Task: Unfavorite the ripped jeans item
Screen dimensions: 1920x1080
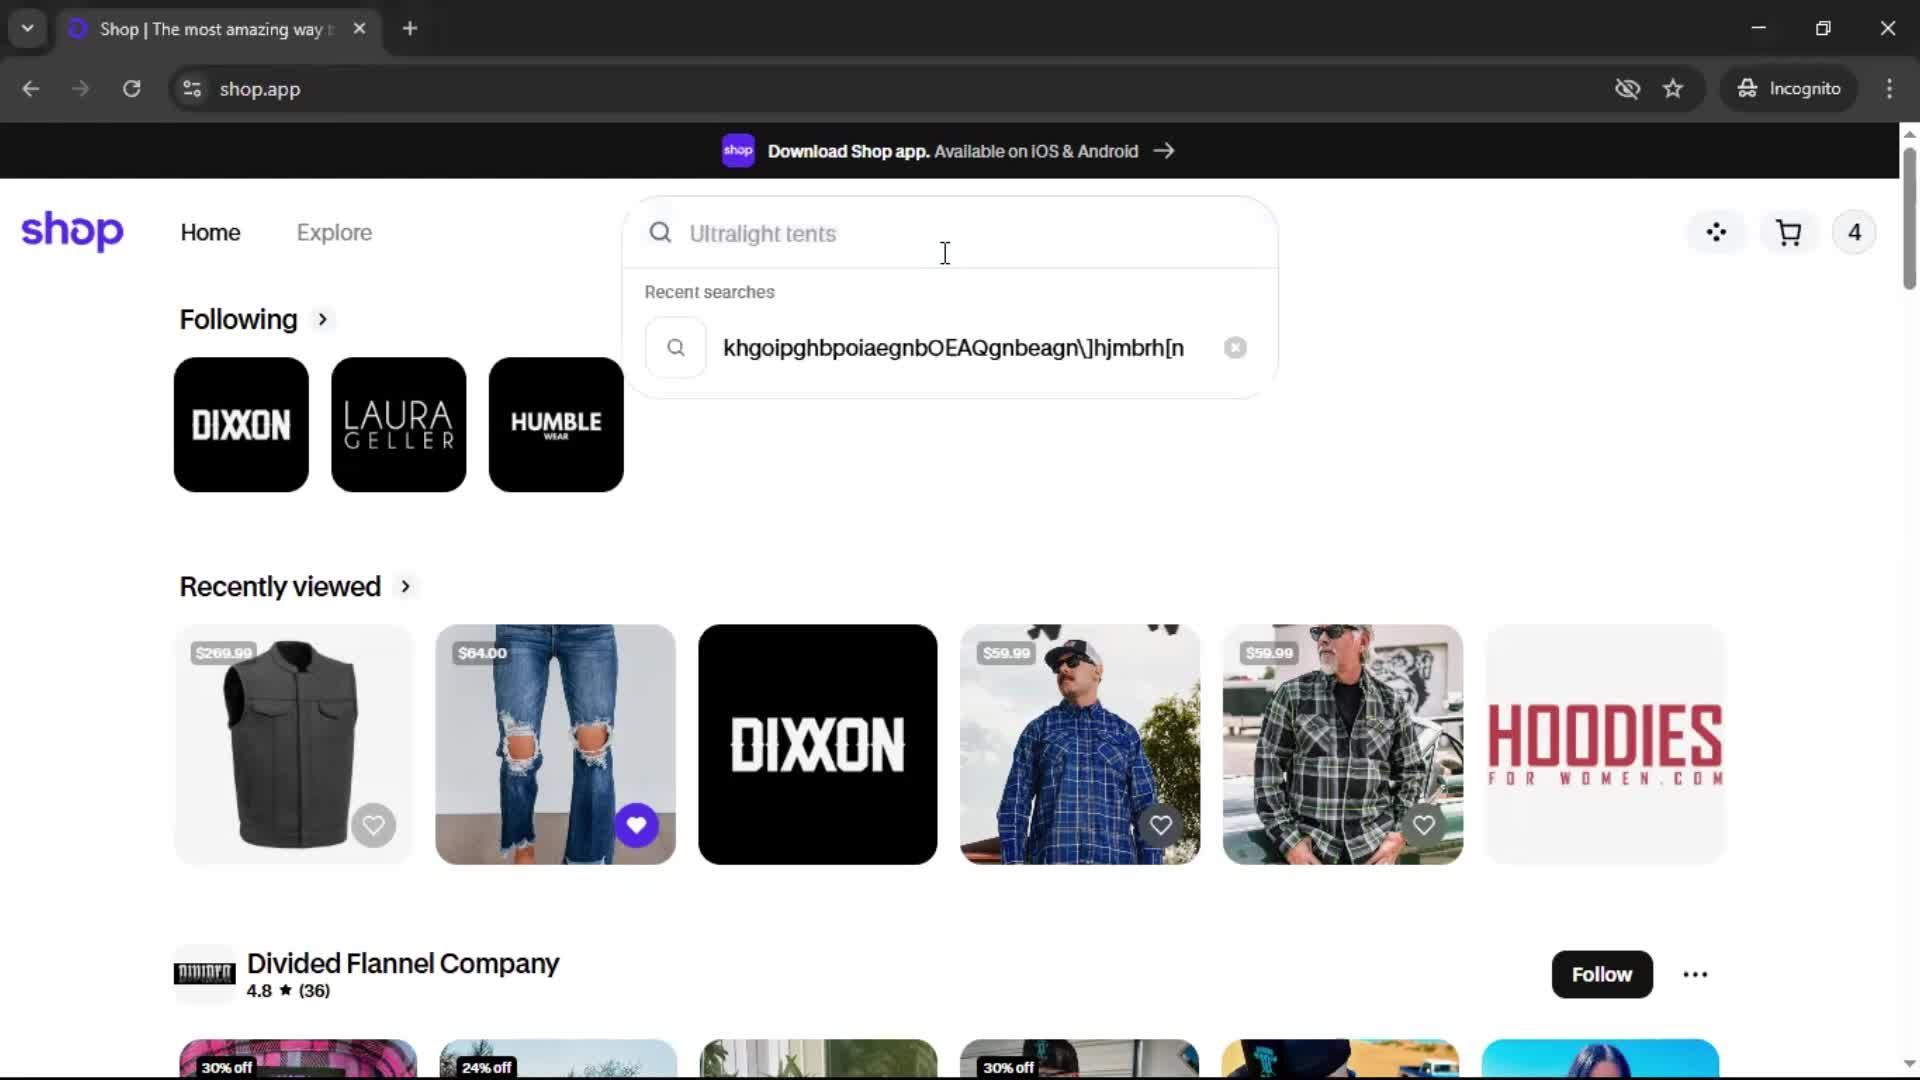Action: [636, 825]
